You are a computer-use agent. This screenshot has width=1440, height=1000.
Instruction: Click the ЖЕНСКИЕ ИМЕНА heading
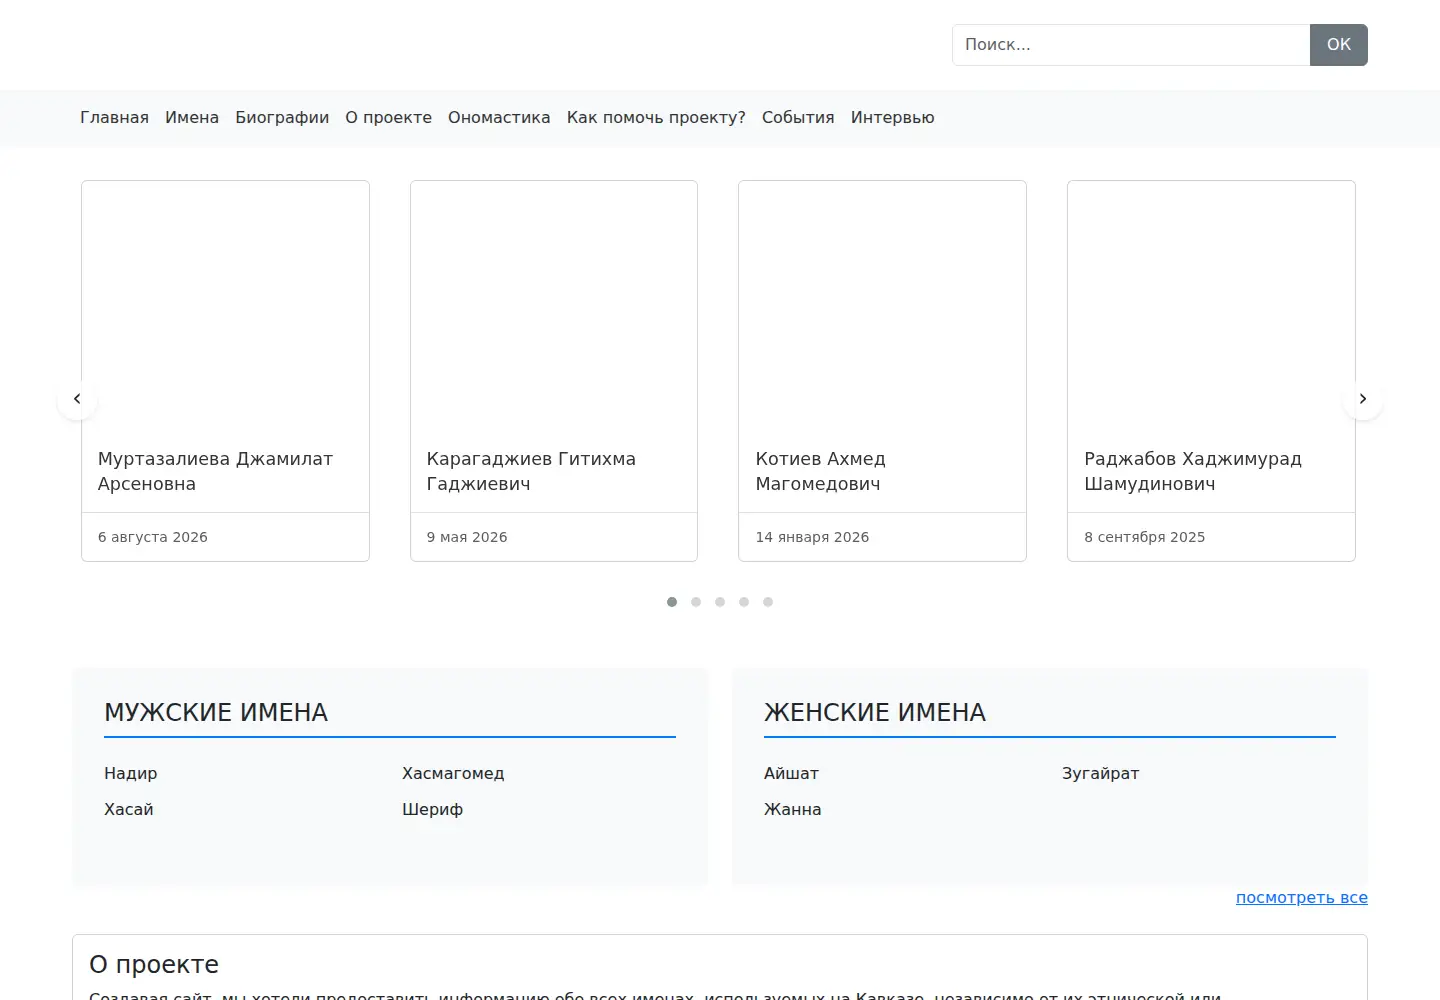pyautogui.click(x=875, y=712)
